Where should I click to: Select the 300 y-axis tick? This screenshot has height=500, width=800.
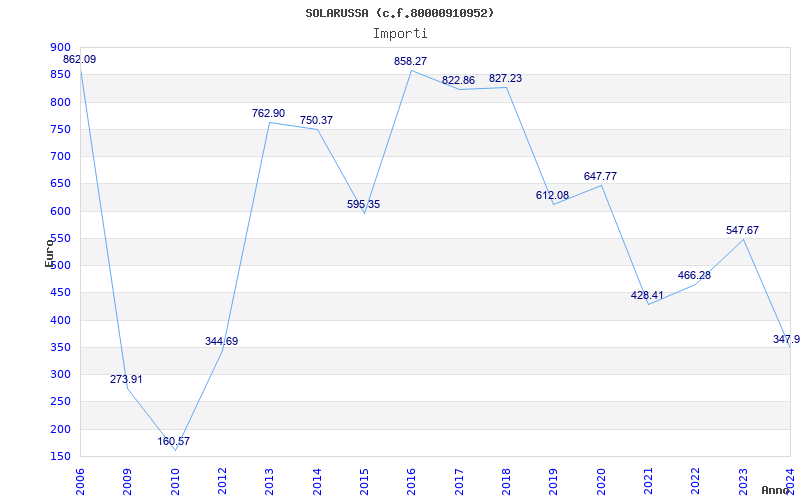click(60, 374)
